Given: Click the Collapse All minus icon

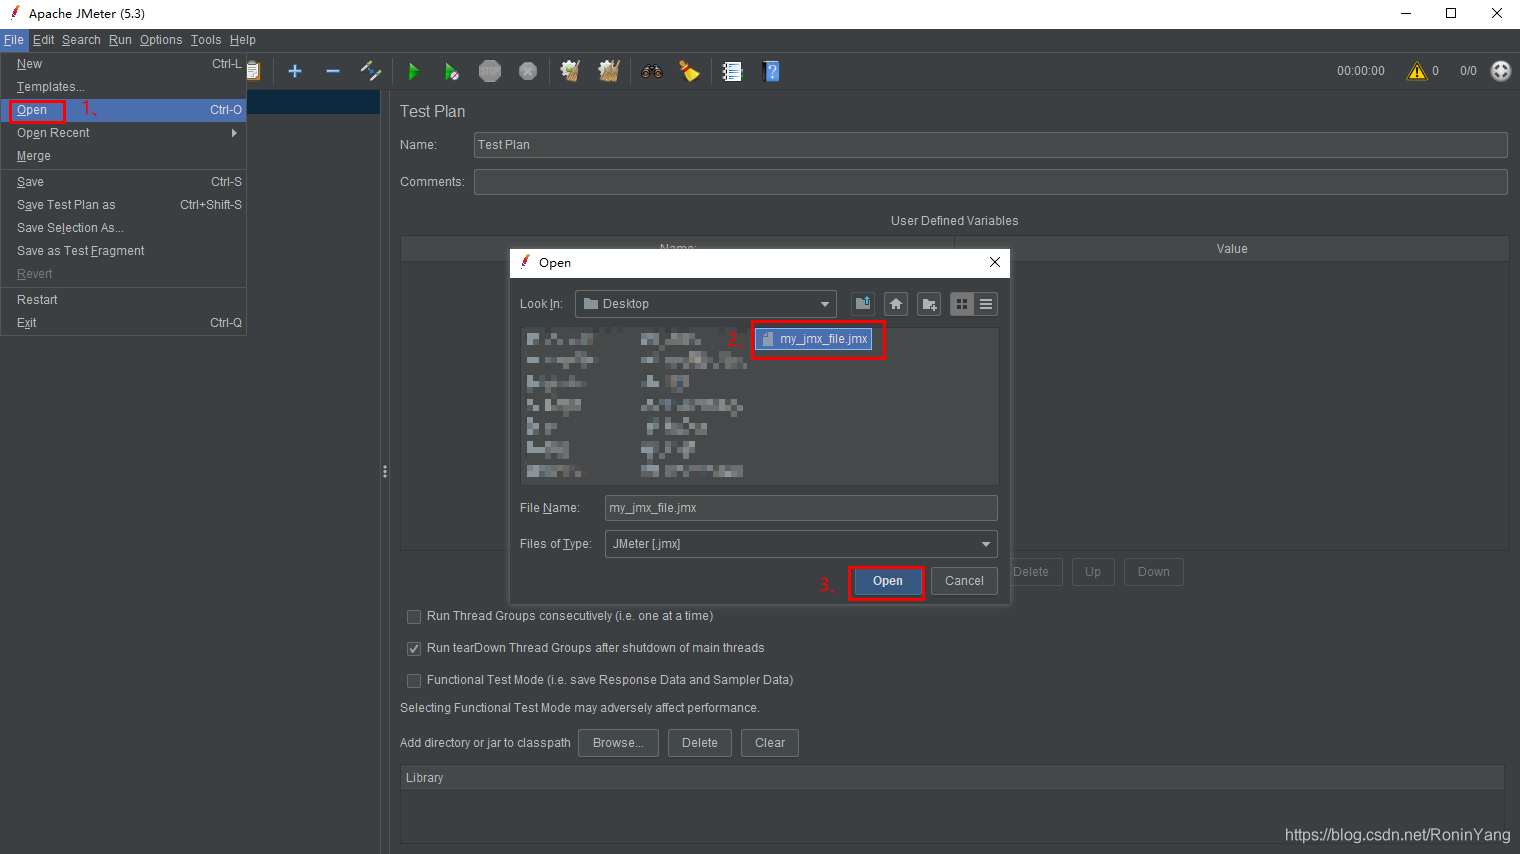Looking at the screenshot, I should pos(333,71).
